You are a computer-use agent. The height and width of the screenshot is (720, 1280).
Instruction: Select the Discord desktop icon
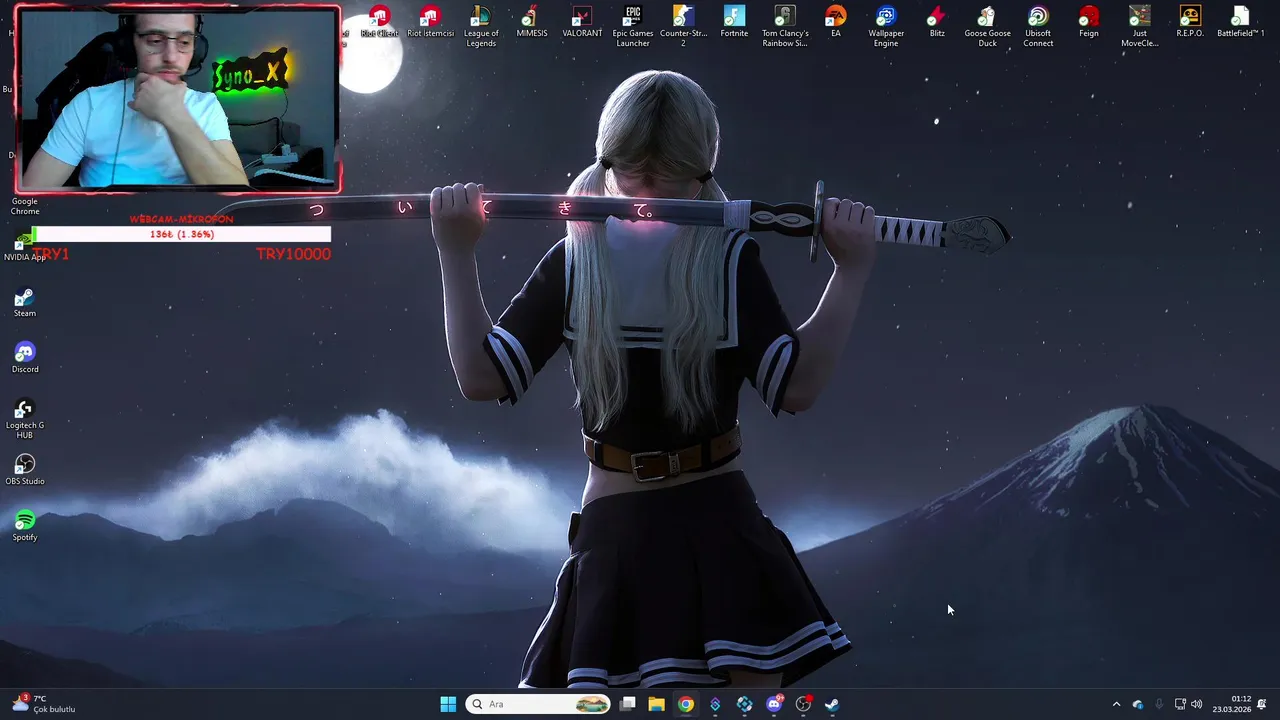click(25, 358)
